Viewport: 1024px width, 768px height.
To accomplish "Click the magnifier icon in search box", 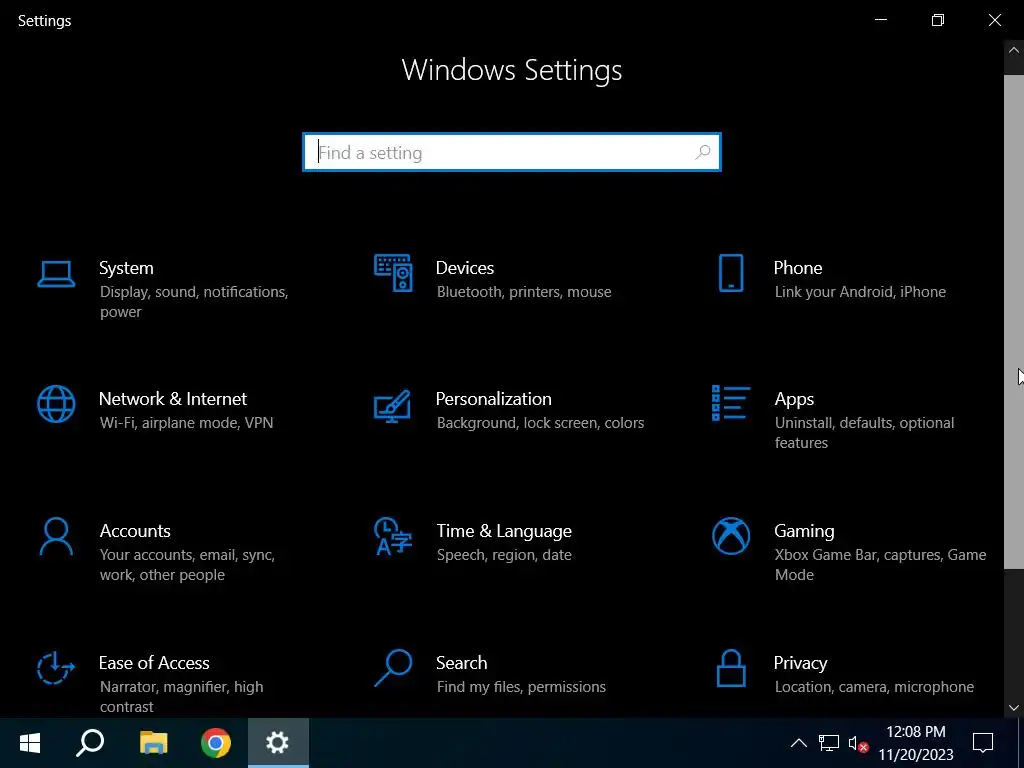I will coord(703,152).
